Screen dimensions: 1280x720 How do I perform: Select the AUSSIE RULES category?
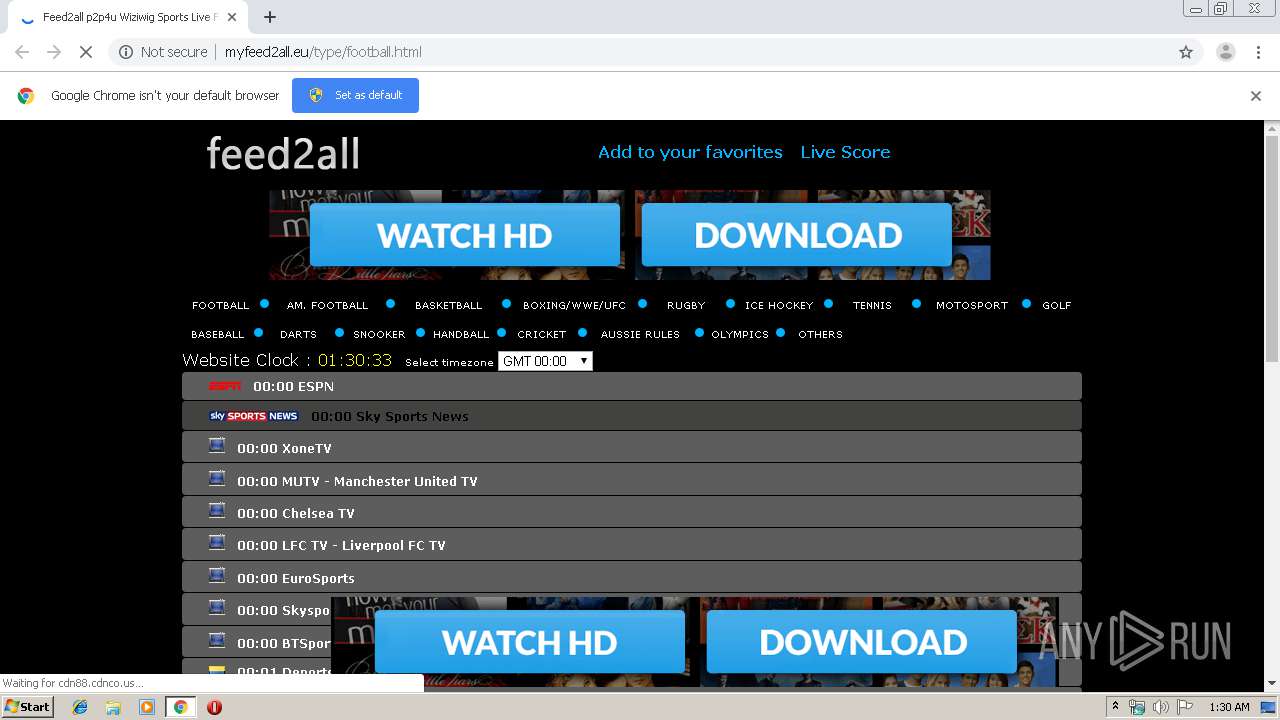click(640, 334)
